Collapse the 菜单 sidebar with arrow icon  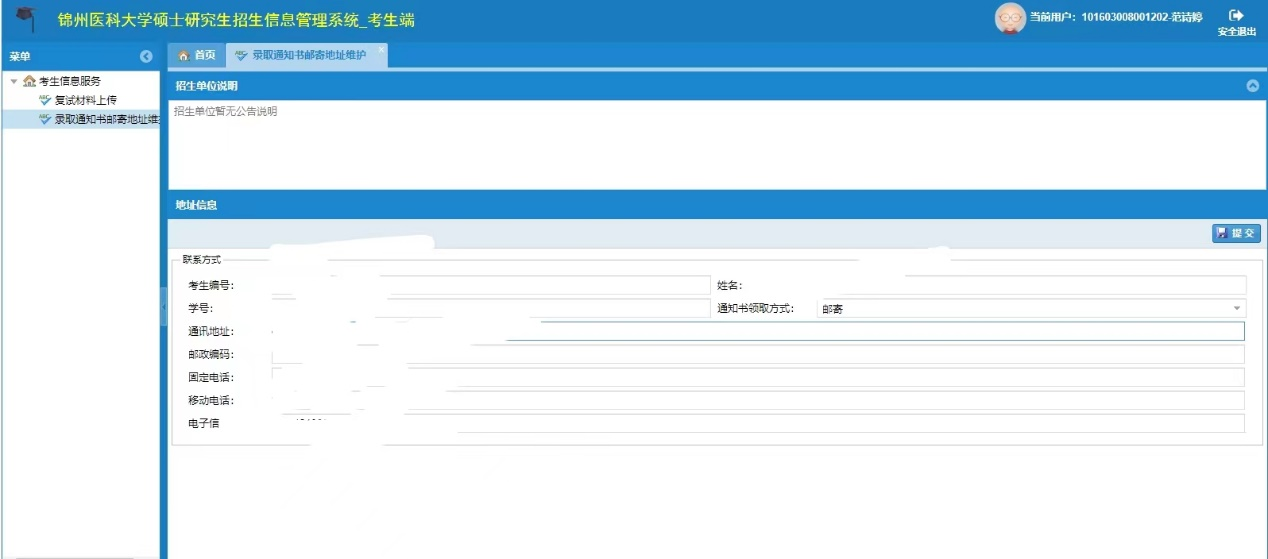(146, 57)
